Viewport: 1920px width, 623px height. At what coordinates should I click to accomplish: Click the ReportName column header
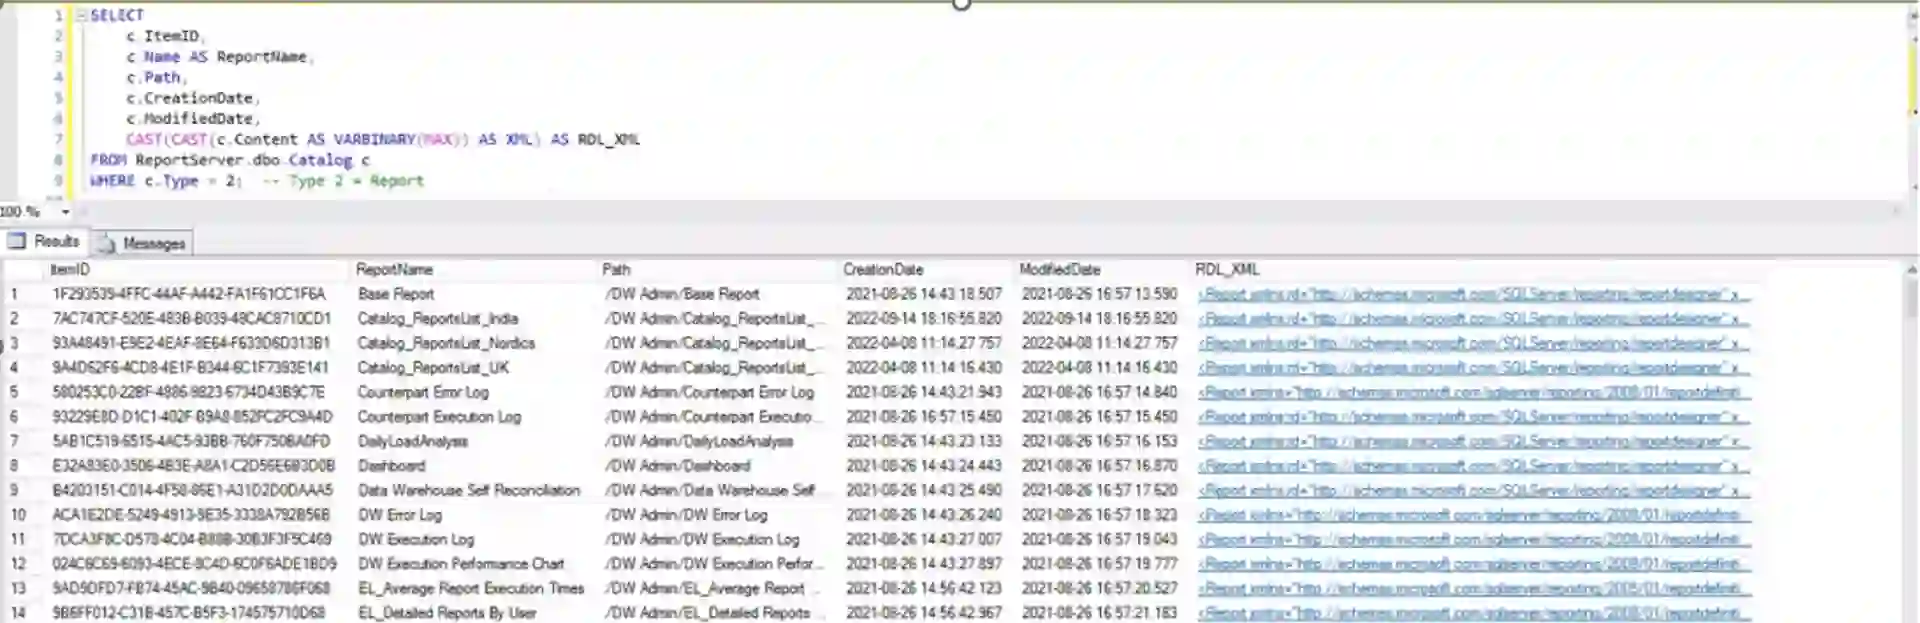click(394, 270)
